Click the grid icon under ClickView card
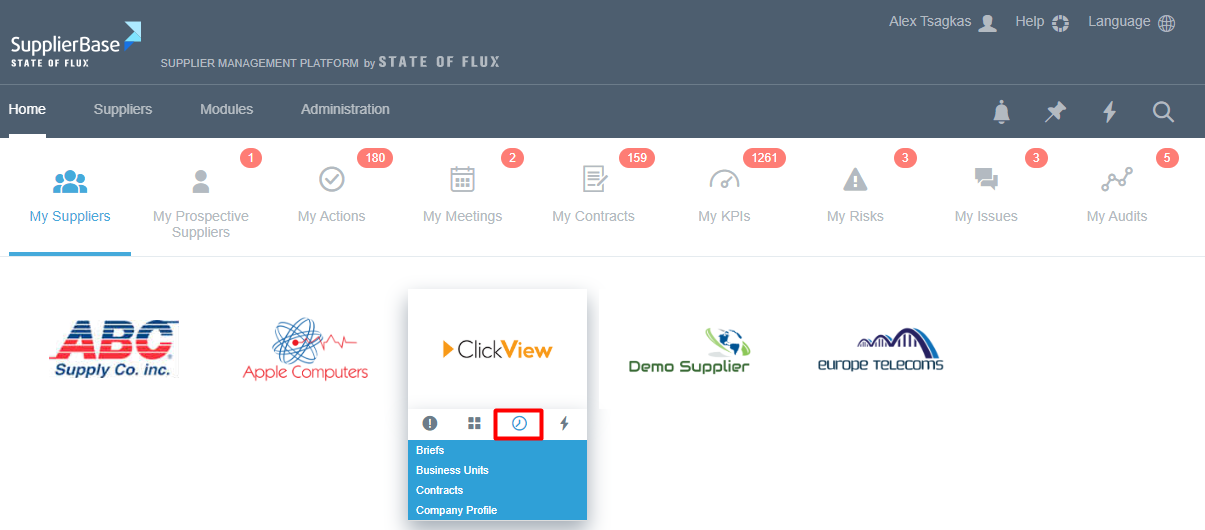This screenshot has height=530, width=1205. tap(474, 423)
